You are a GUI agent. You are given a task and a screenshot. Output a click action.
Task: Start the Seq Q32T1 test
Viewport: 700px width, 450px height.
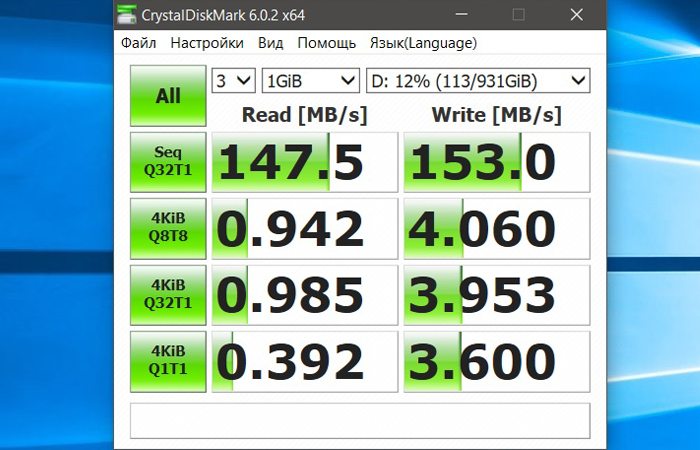tap(168, 161)
